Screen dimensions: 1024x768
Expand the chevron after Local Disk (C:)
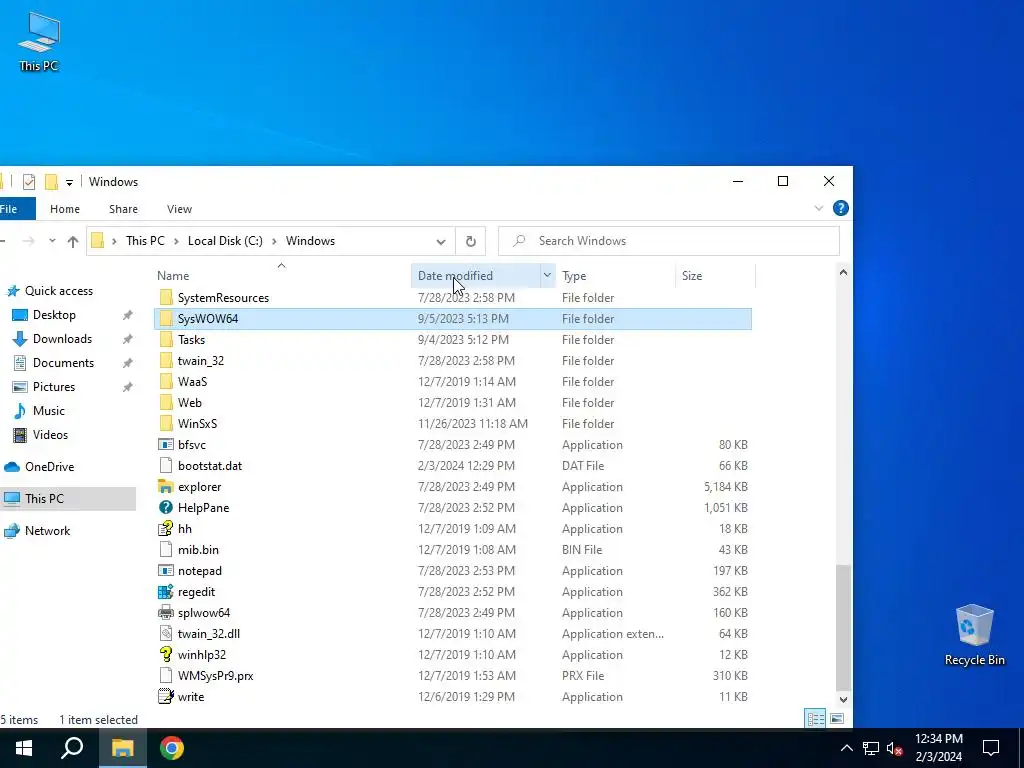tap(274, 241)
